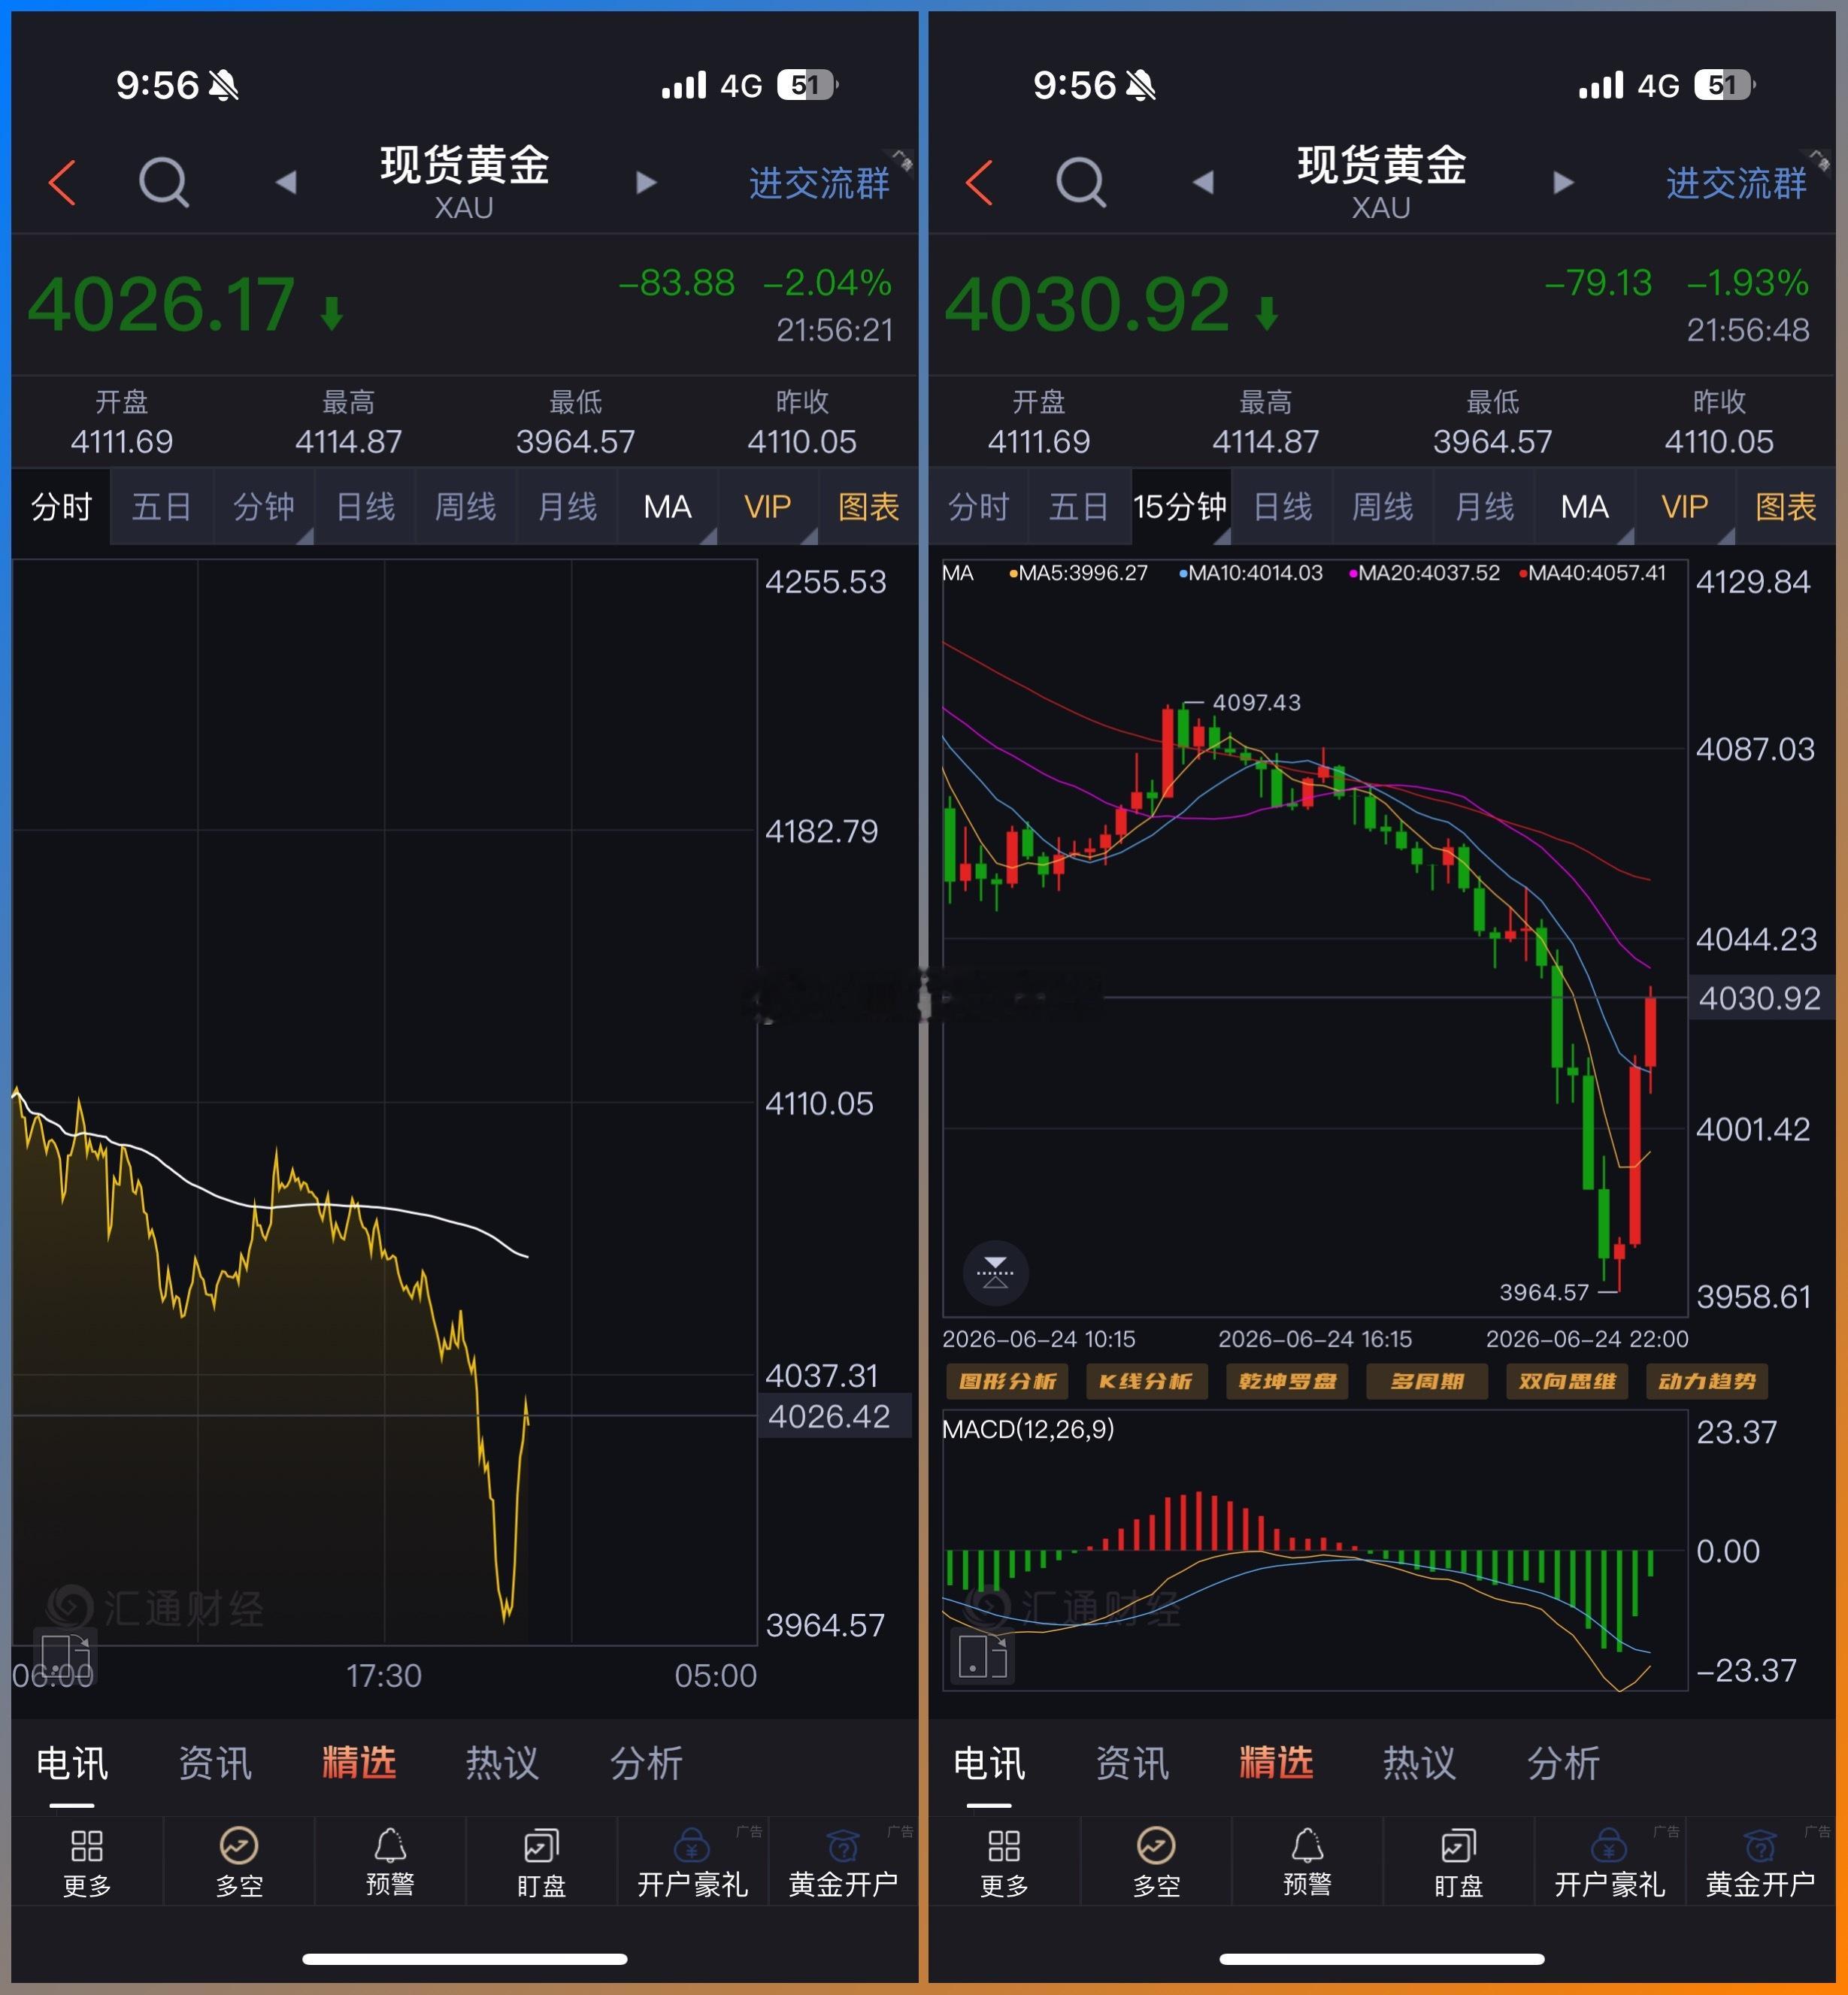
Task: Tap current price 4030.92 header, right screen
Action: pos(1087,304)
